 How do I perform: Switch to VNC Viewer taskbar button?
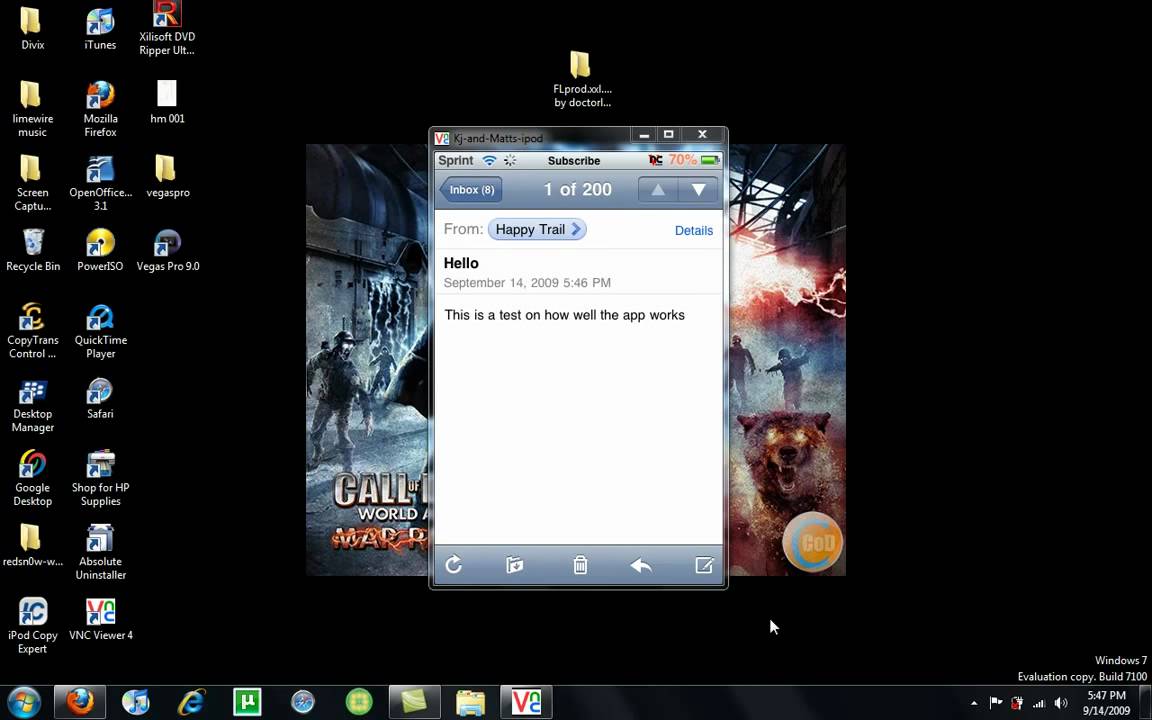point(526,702)
